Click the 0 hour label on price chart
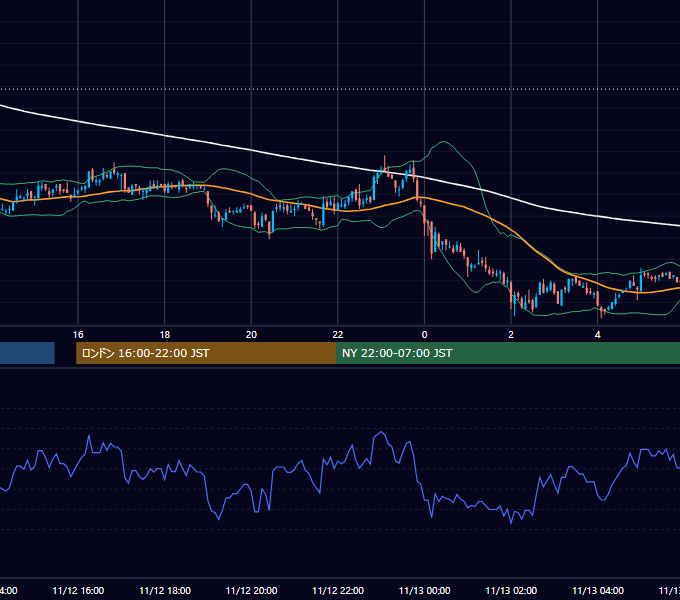Screen dimensions: 680x600 point(425,335)
